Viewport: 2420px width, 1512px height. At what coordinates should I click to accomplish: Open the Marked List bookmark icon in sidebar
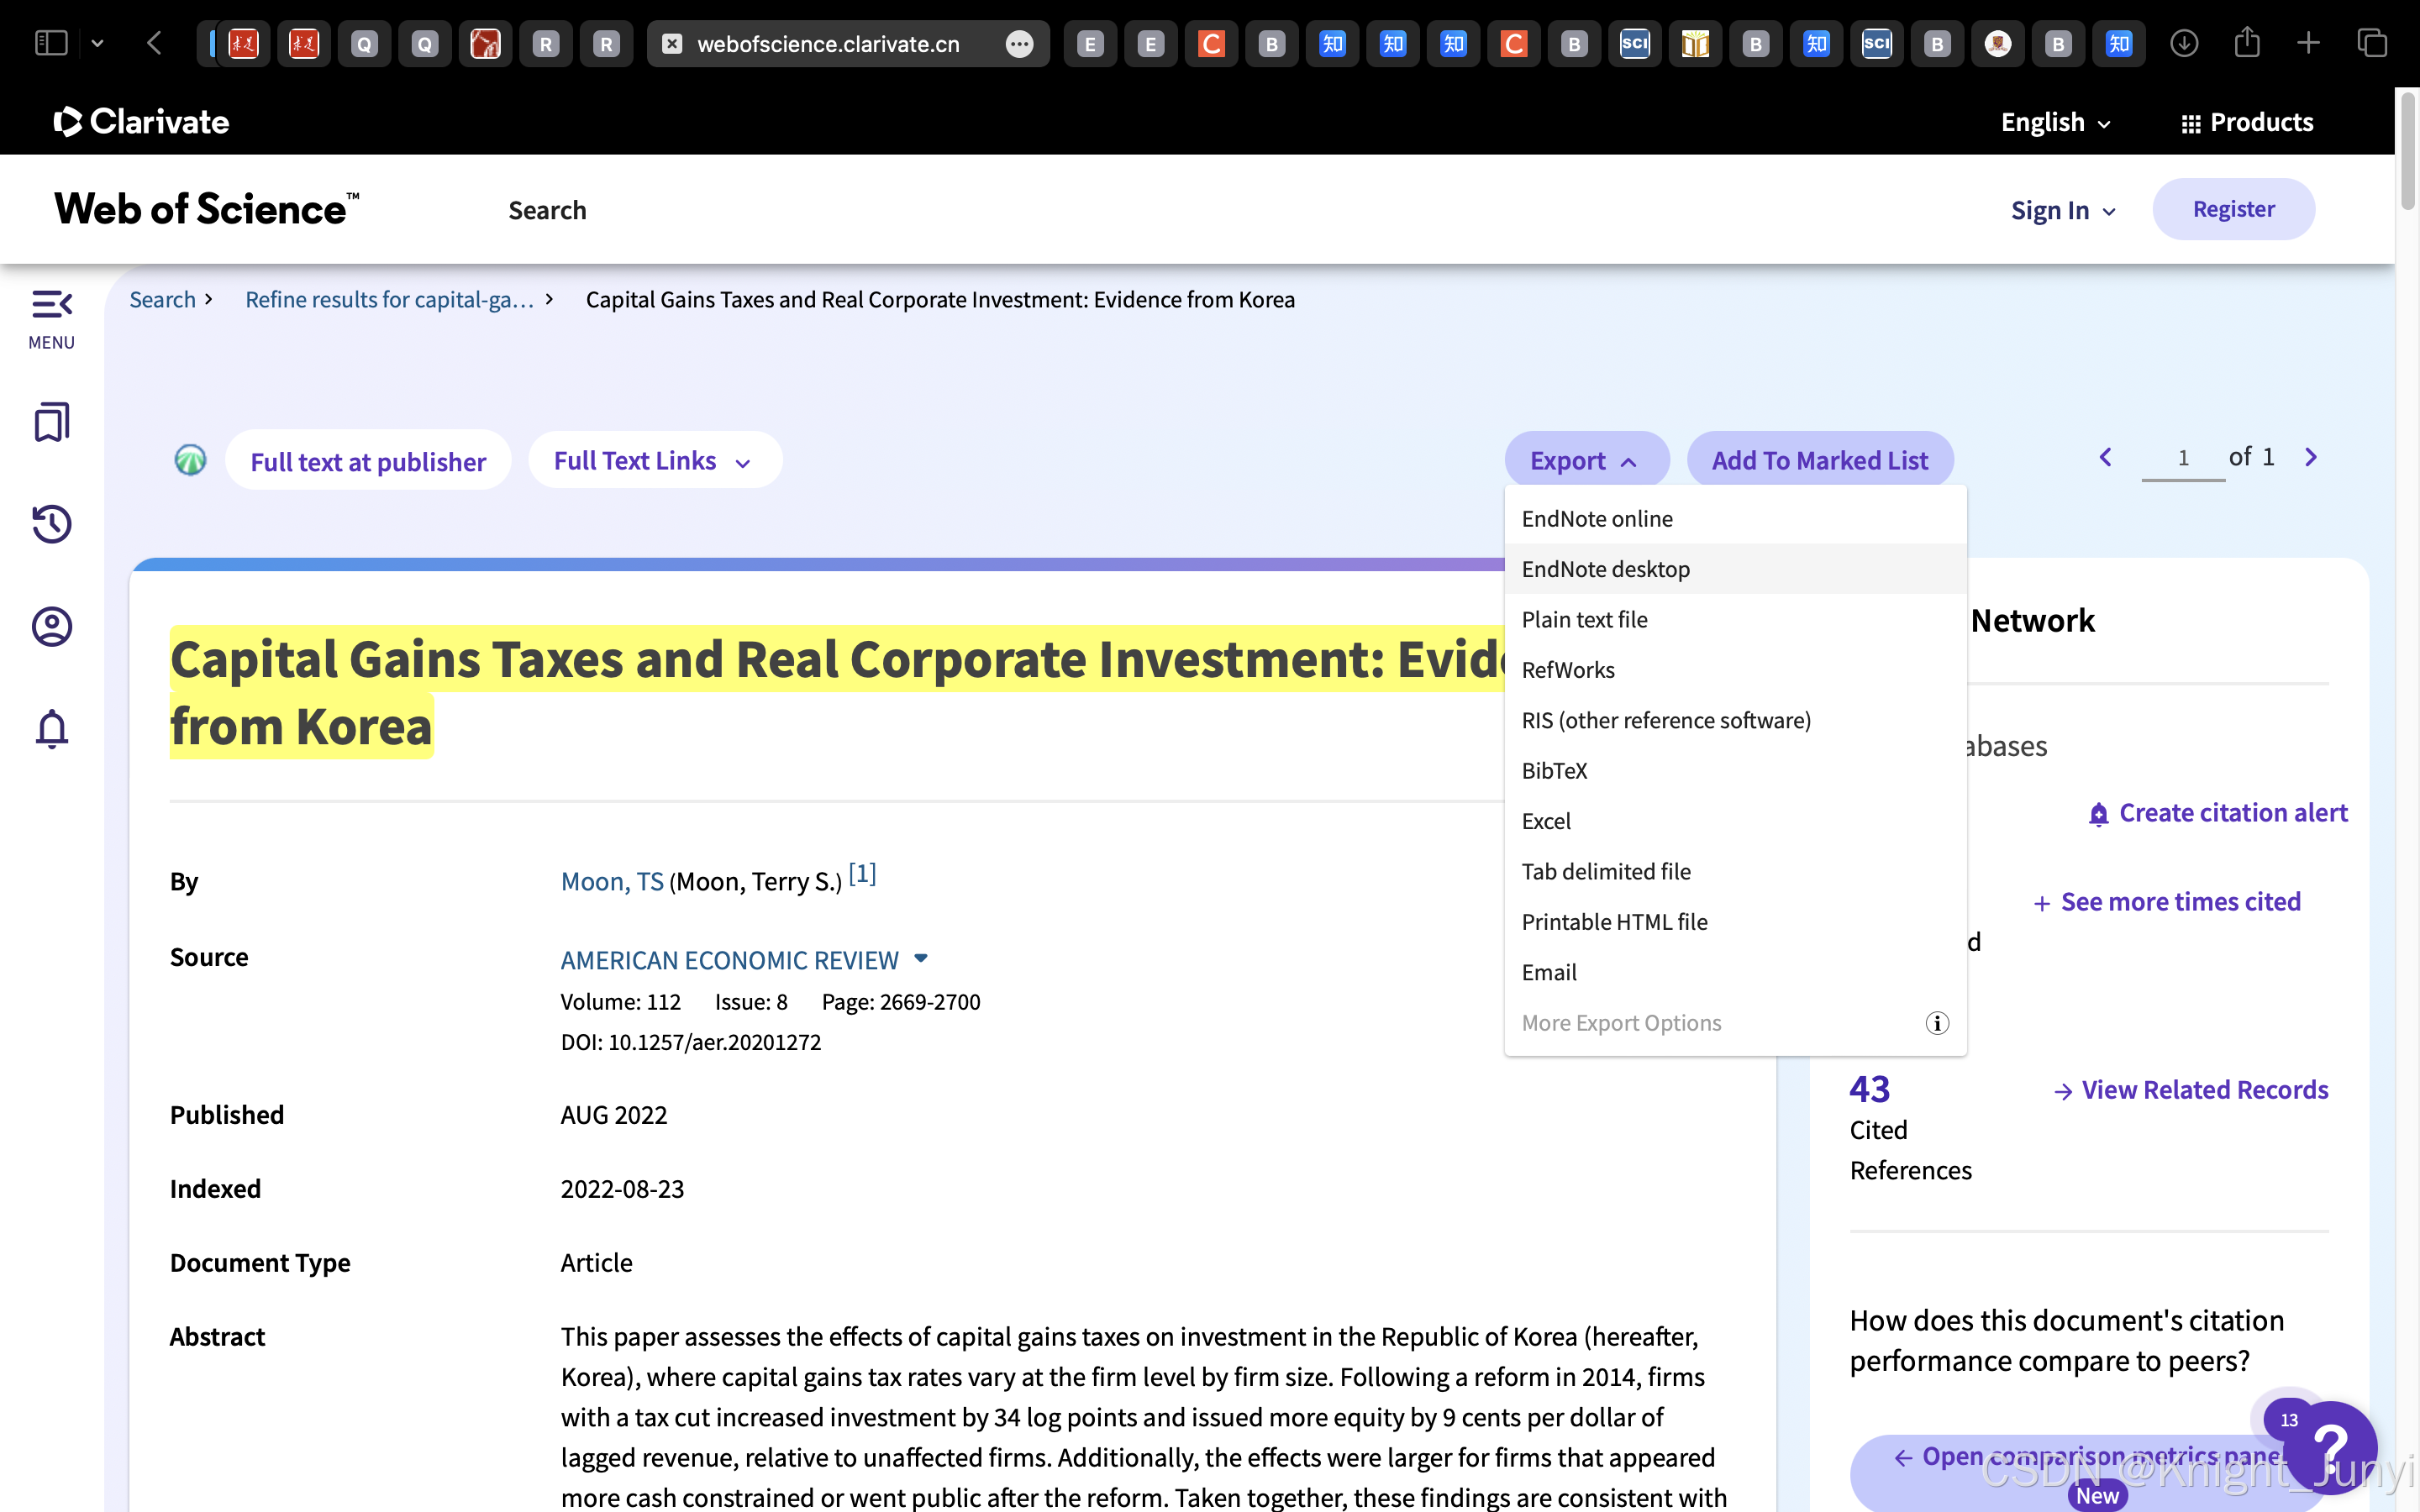[x=52, y=422]
